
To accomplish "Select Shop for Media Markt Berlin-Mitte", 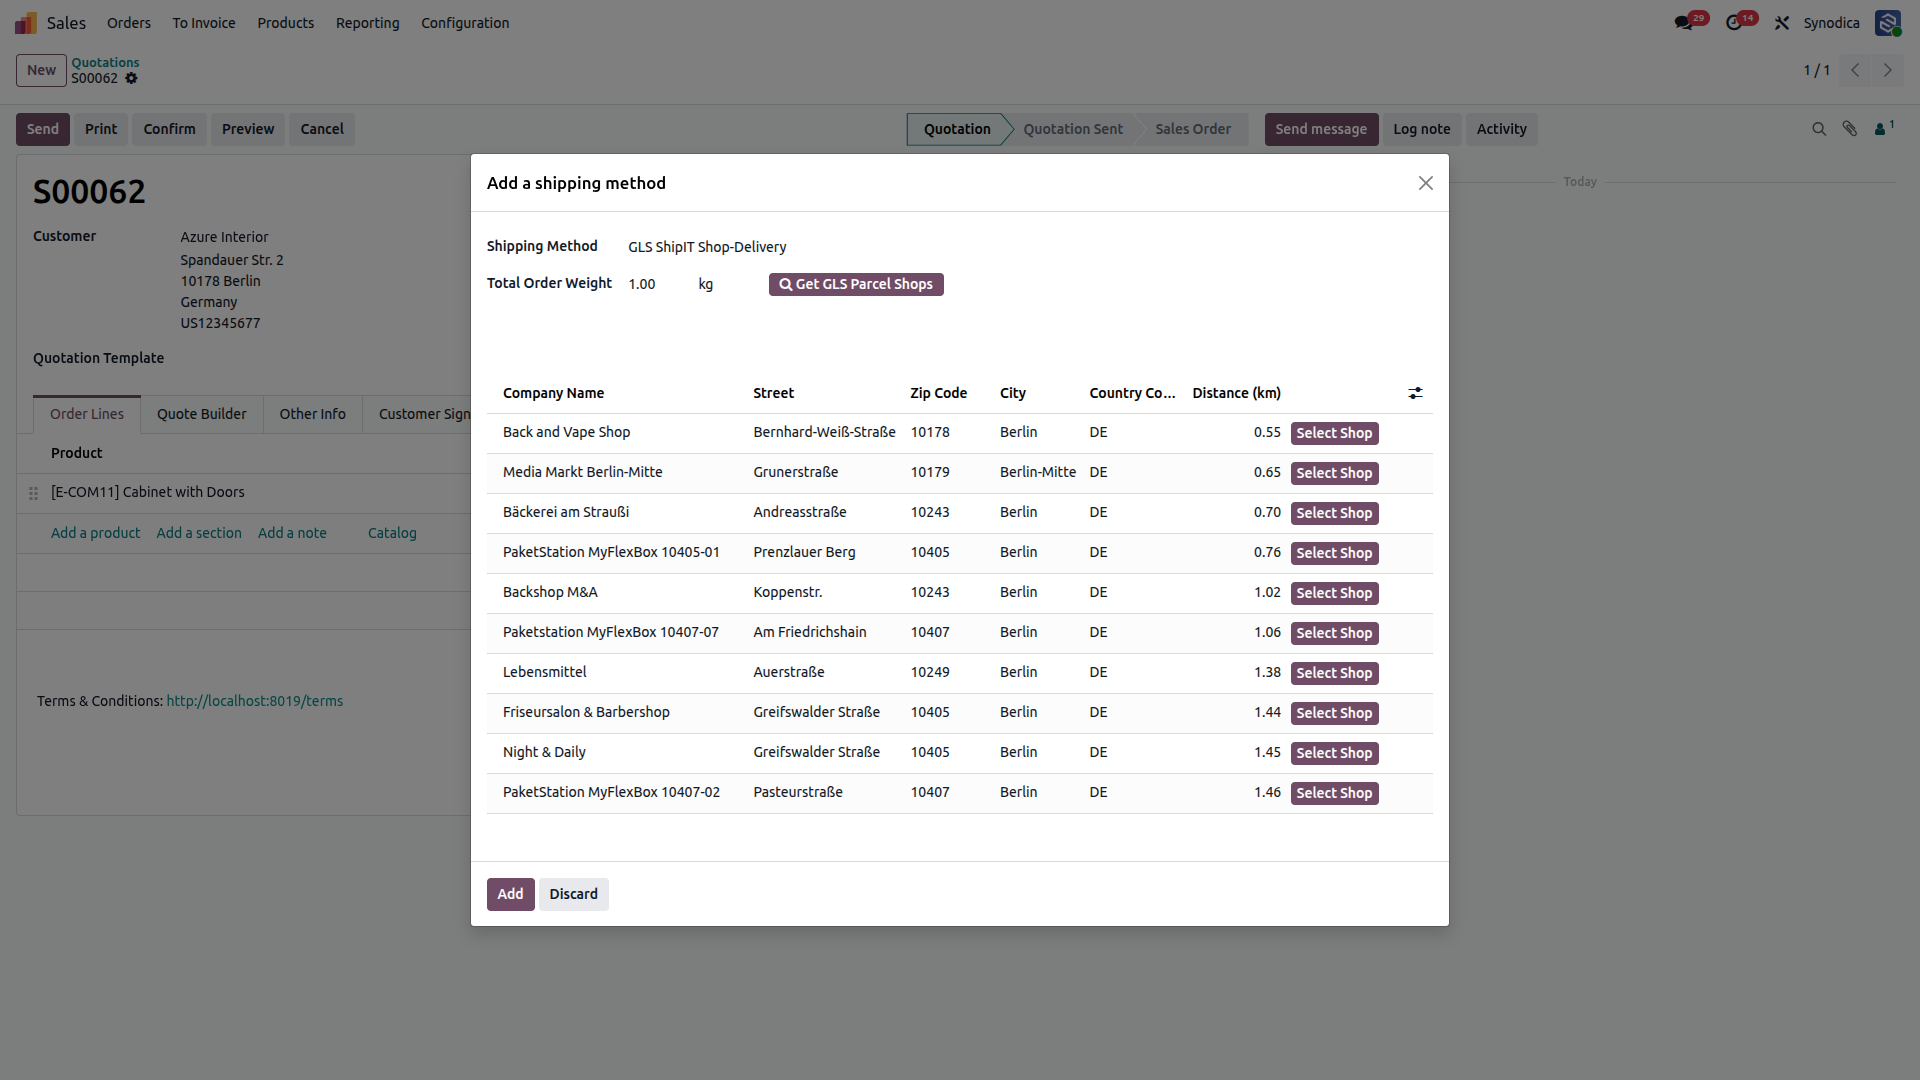I will tap(1334, 473).
